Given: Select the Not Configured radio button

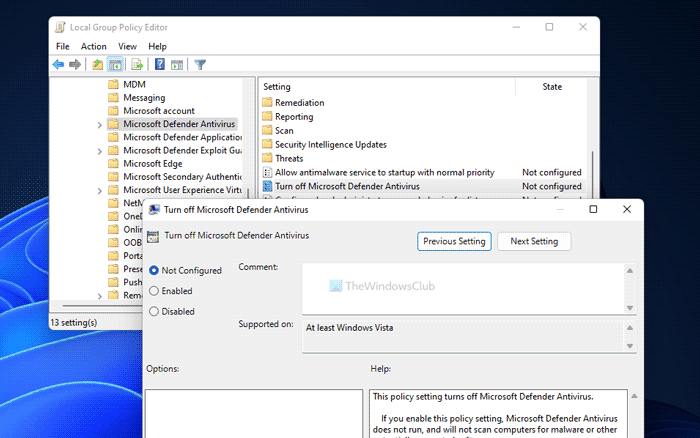Looking at the screenshot, I should point(154,270).
